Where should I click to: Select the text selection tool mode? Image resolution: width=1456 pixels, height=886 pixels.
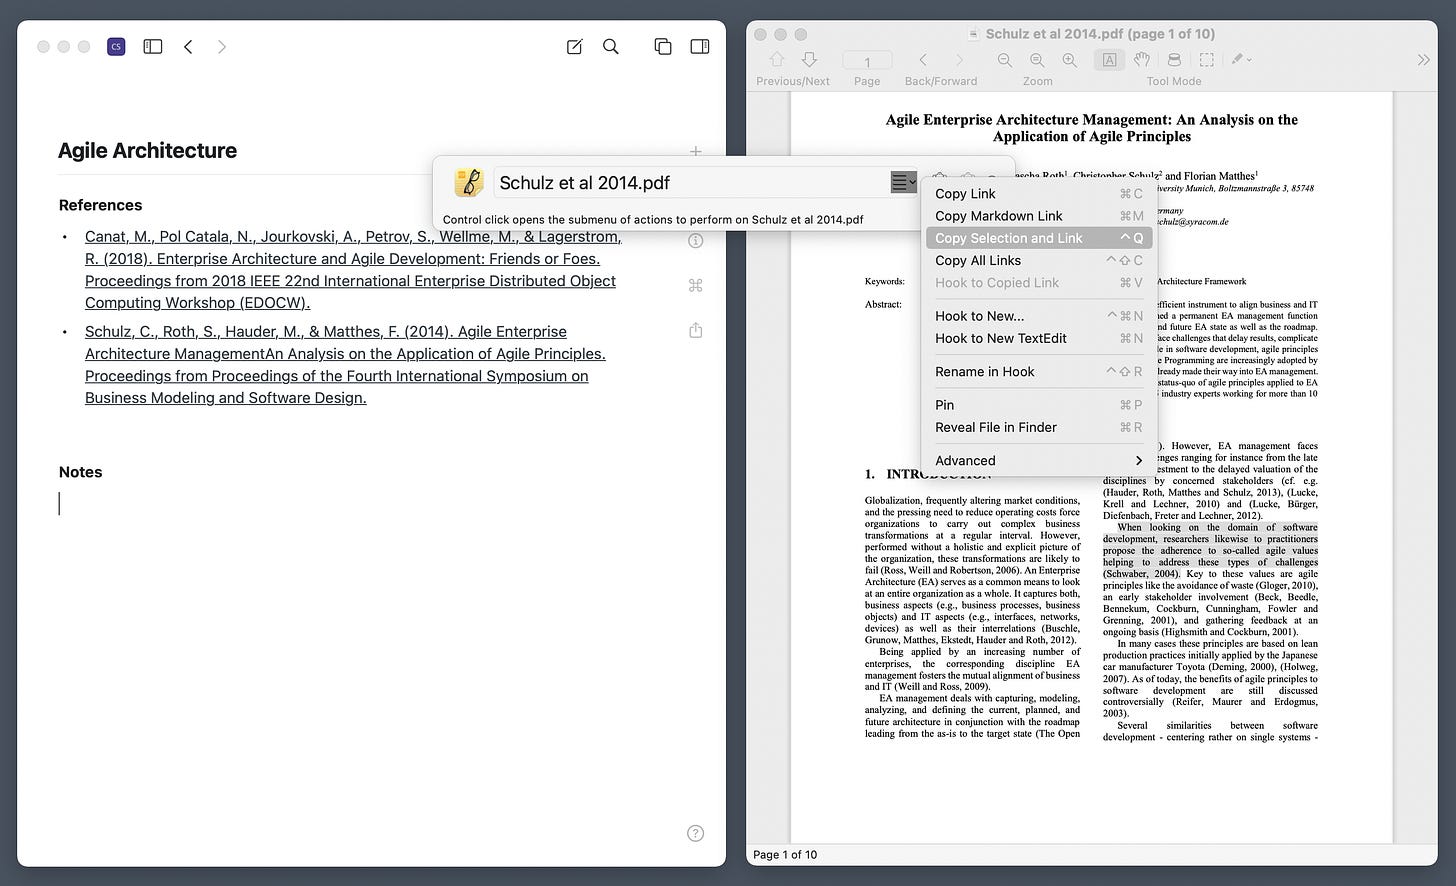click(x=1109, y=60)
